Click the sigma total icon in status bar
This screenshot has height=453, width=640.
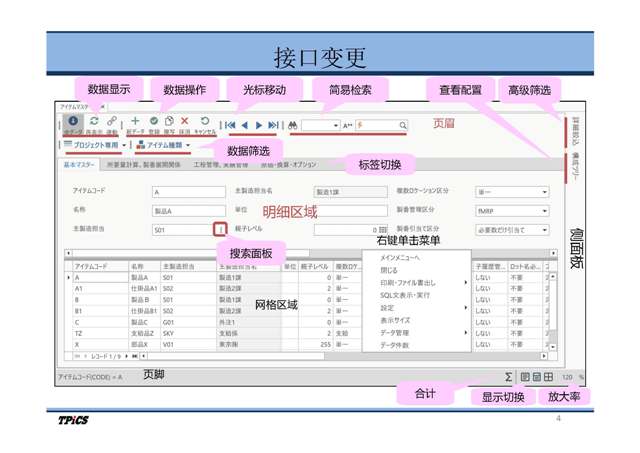508,378
